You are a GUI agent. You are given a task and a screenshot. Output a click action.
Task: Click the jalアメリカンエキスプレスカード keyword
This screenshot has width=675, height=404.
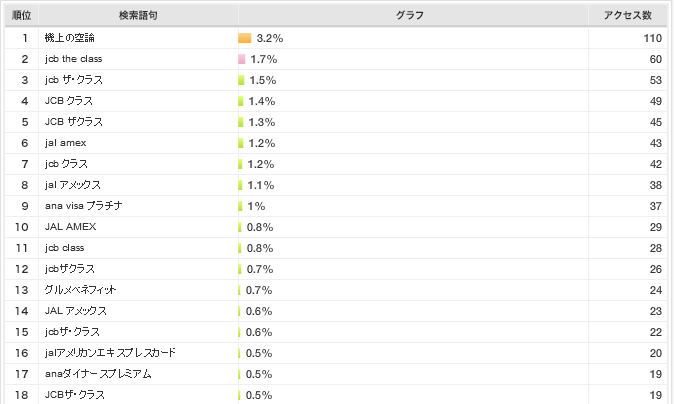coord(110,353)
